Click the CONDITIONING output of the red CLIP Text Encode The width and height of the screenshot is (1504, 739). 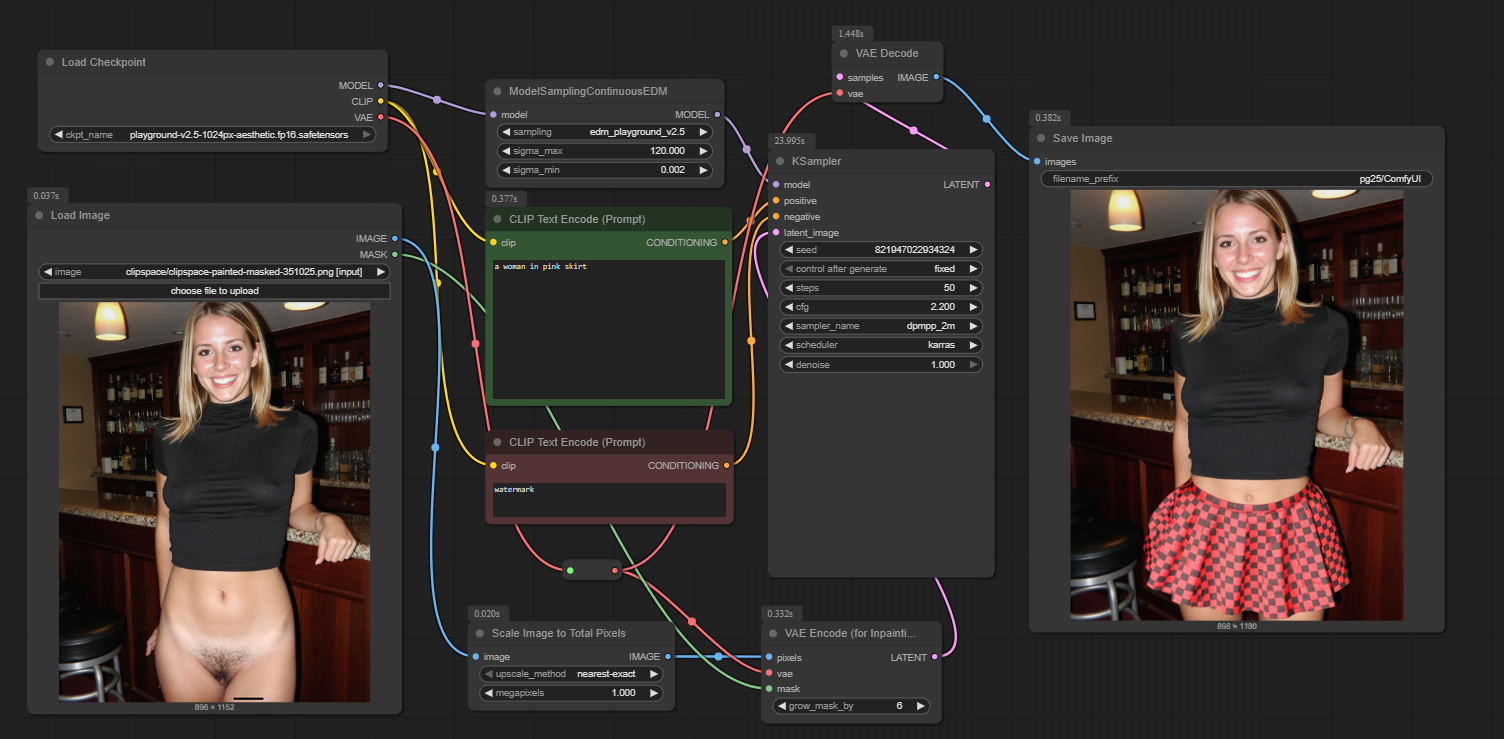coord(726,465)
